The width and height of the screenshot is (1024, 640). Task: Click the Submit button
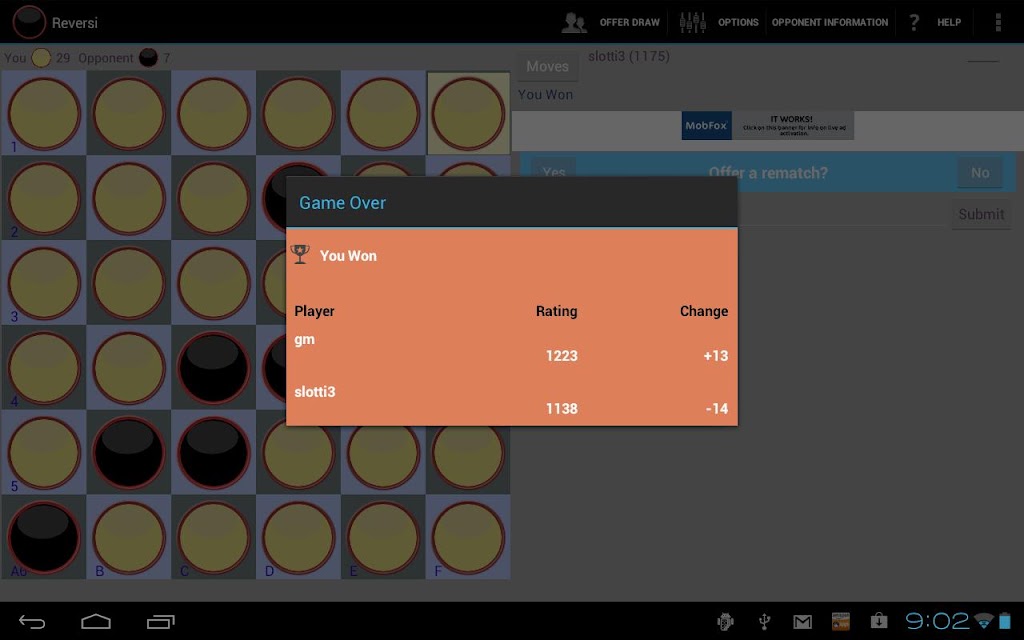pyautogui.click(x=981, y=214)
